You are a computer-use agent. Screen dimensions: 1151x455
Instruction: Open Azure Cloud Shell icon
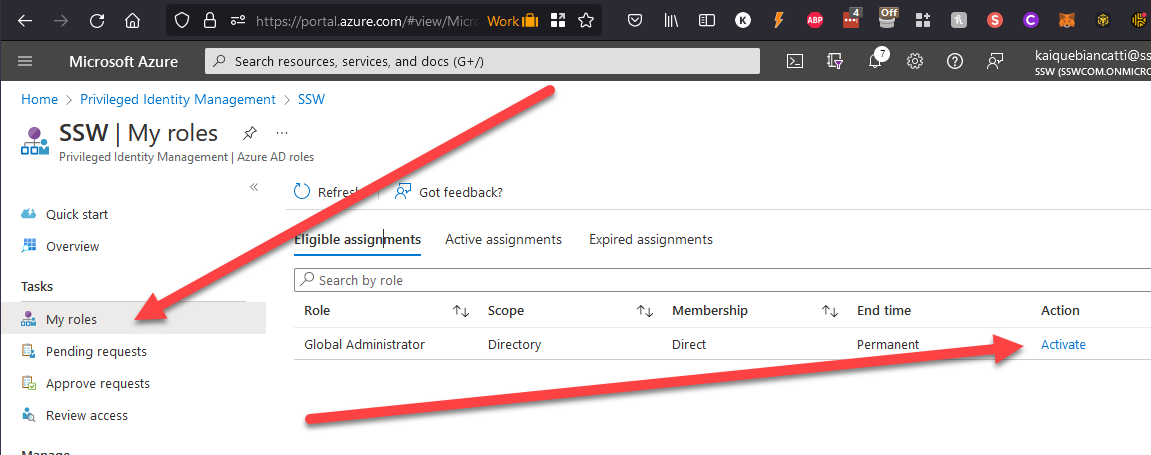[x=794, y=61]
